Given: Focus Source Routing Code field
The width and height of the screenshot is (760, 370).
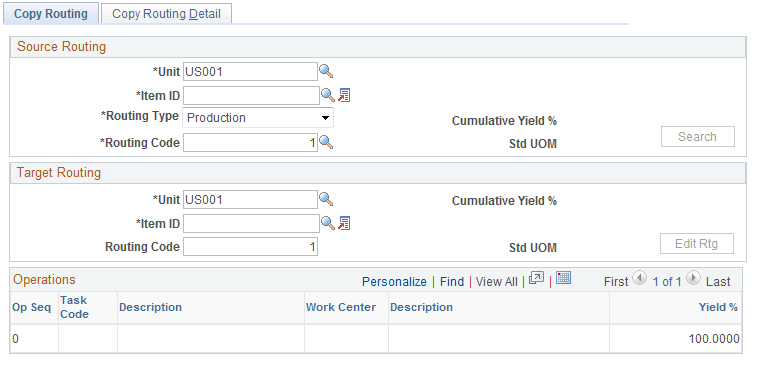Looking at the screenshot, I should coord(250,143).
